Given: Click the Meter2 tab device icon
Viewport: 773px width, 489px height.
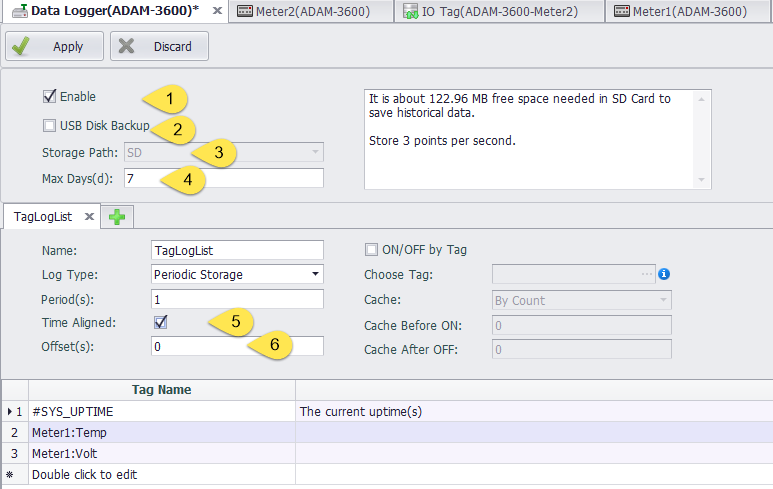Looking at the screenshot, I should click(x=245, y=12).
